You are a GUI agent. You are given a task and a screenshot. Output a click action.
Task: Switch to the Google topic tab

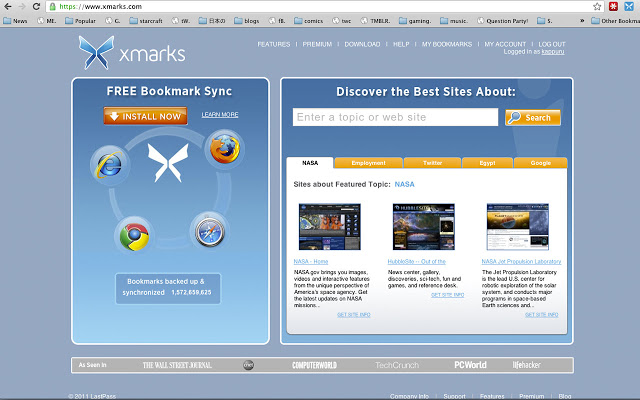click(x=541, y=163)
